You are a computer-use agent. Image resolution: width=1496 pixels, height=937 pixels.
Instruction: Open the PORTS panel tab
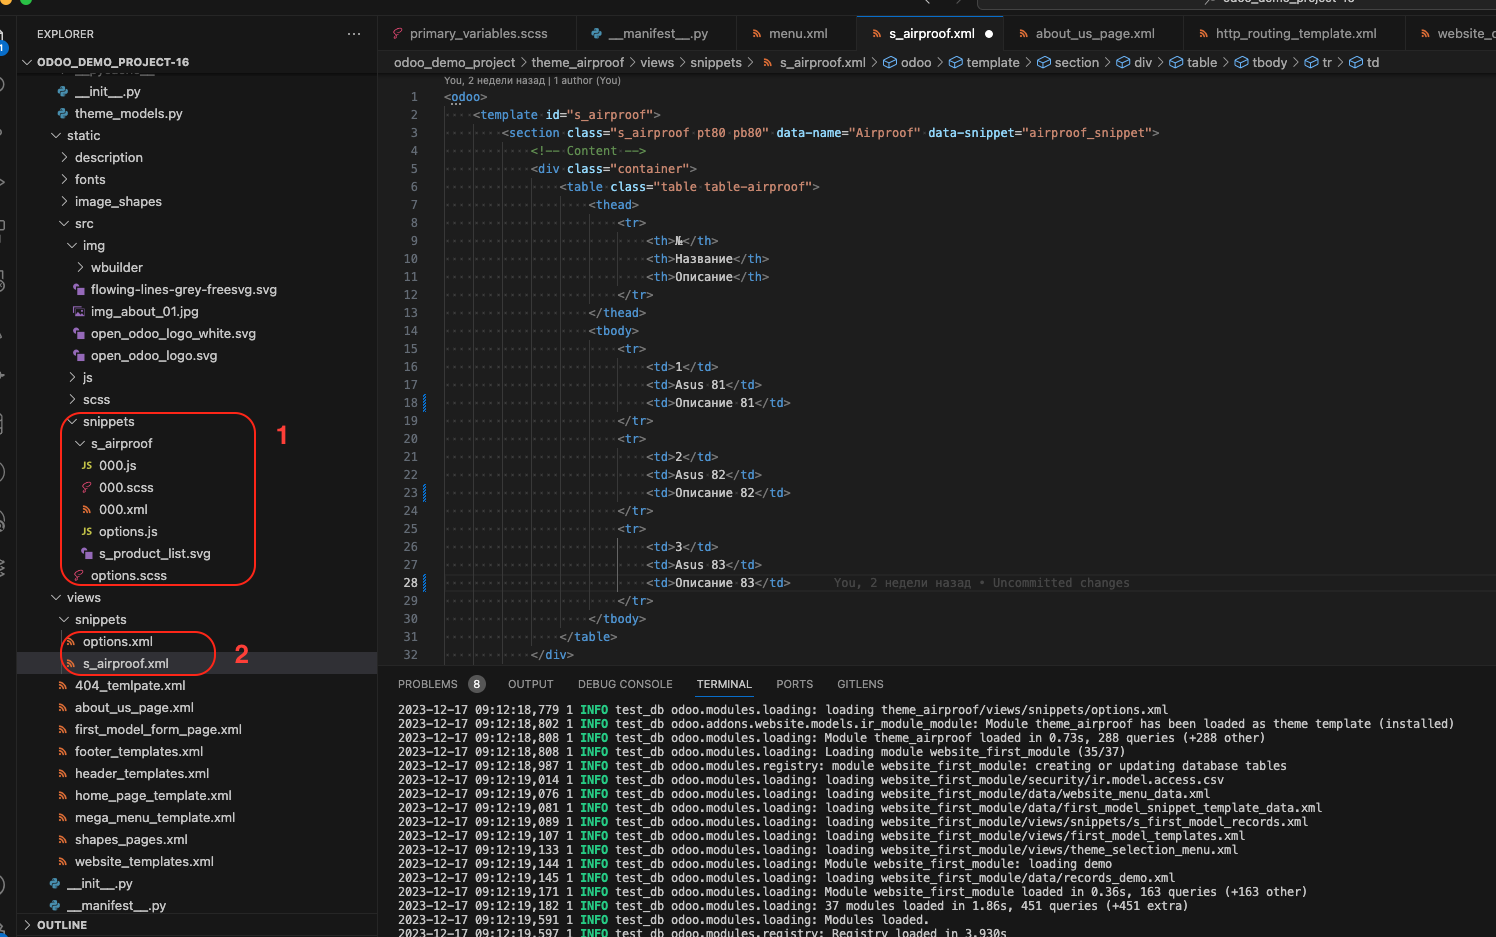click(794, 685)
